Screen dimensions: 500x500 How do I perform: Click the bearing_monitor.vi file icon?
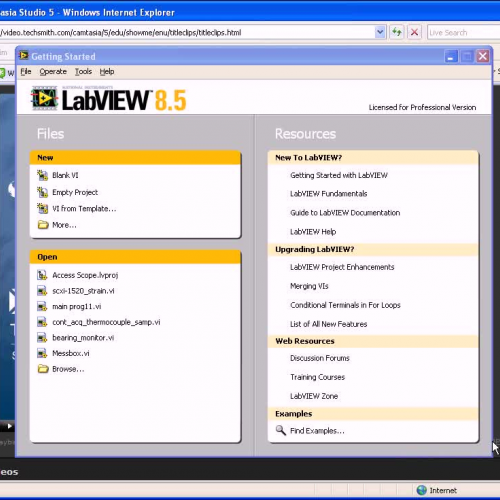[42, 338]
